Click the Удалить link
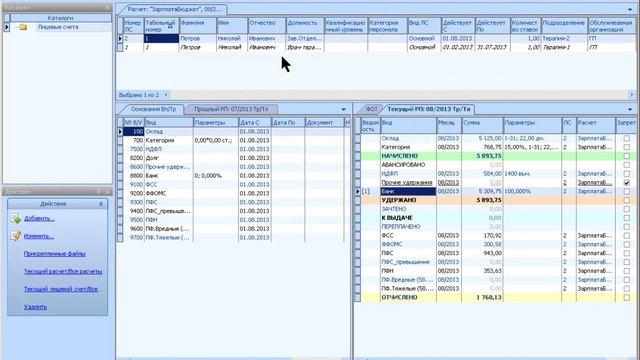The image size is (640, 360). [35, 307]
